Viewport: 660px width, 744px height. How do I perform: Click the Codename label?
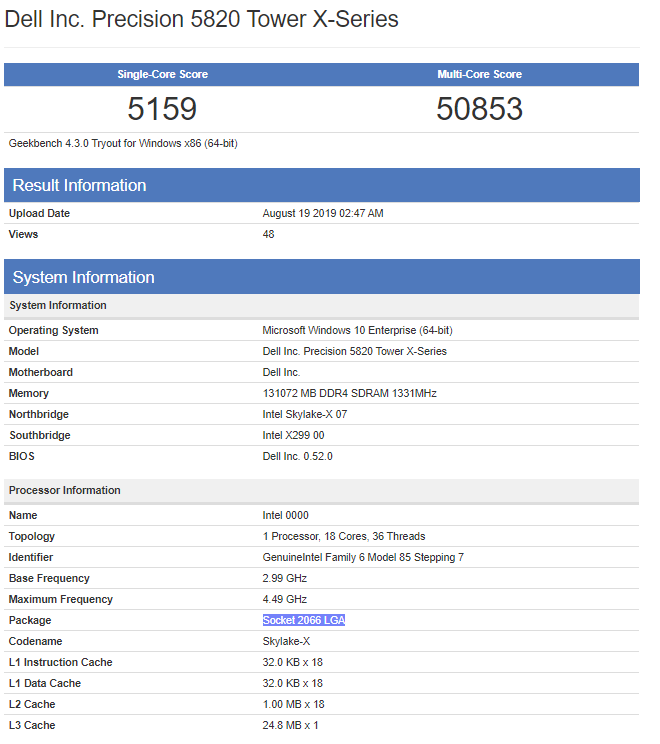point(36,641)
